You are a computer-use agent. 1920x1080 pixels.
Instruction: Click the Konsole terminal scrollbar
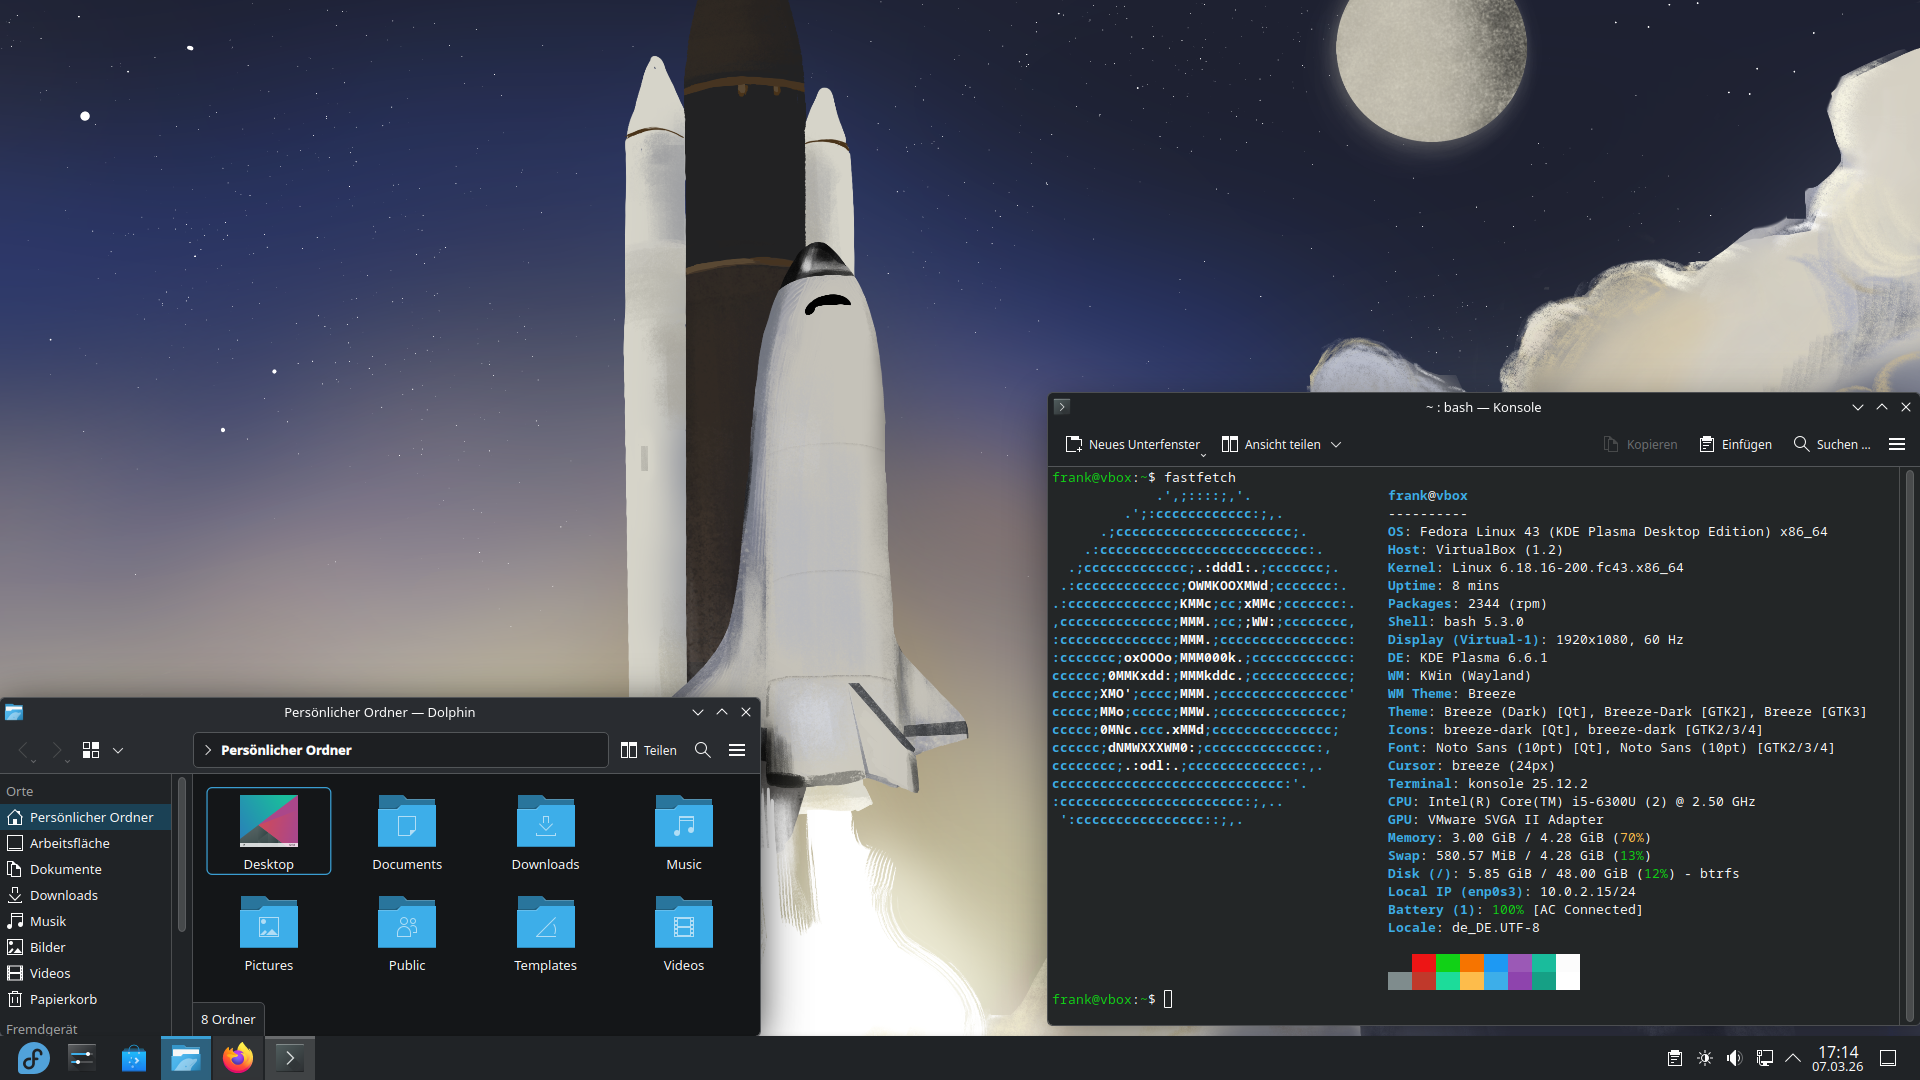pyautogui.click(x=1908, y=744)
